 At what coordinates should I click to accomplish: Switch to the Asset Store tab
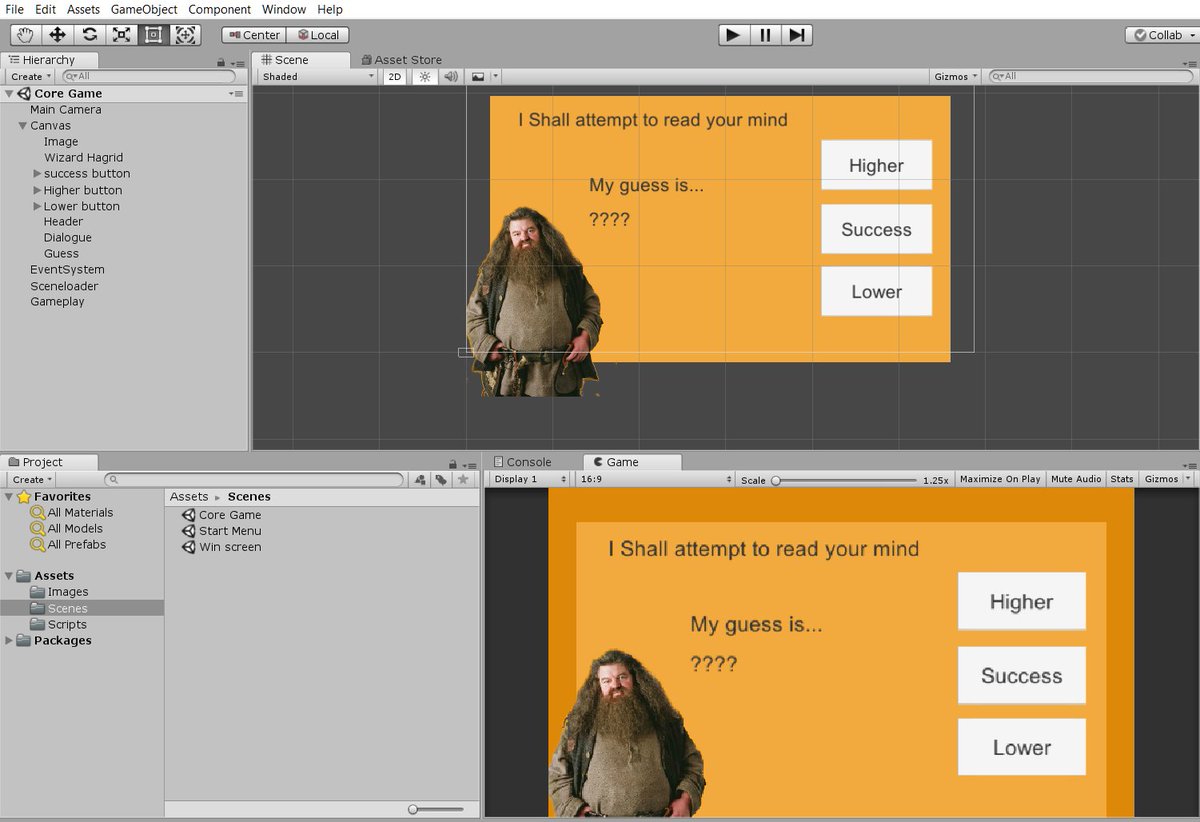coord(401,60)
